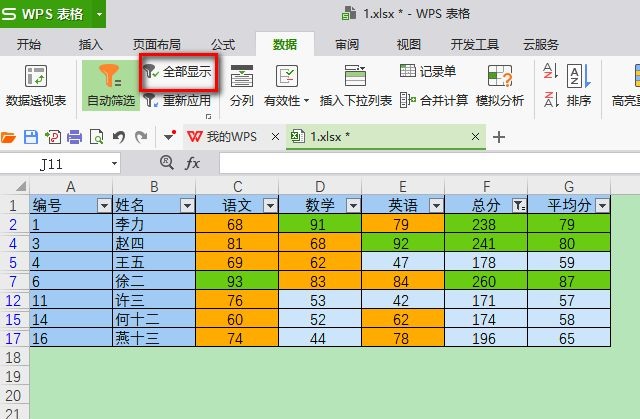Expand the filter dropdown on 语文 column
This screenshot has width=640, height=419.
269,205
